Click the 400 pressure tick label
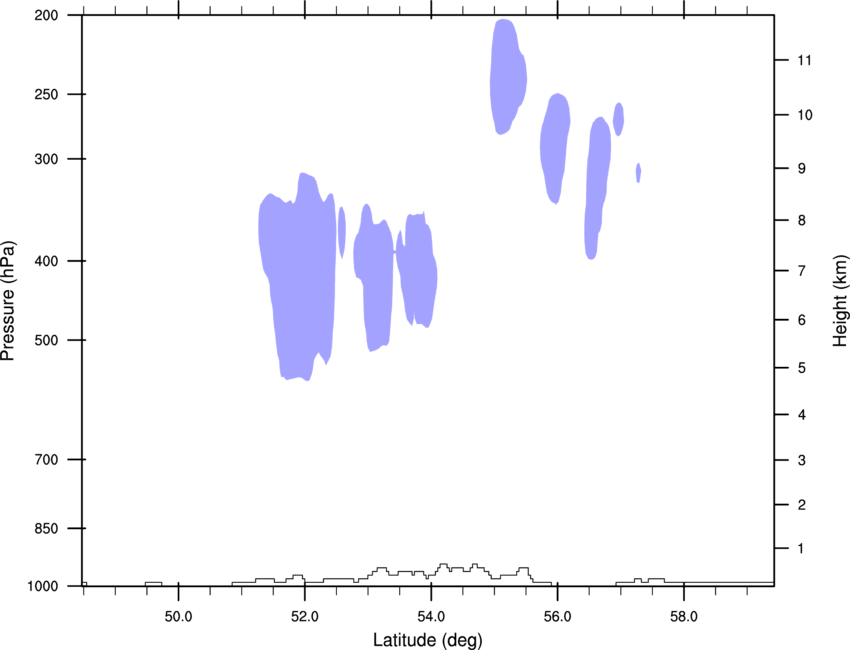850x650 pixels. click(x=46, y=261)
